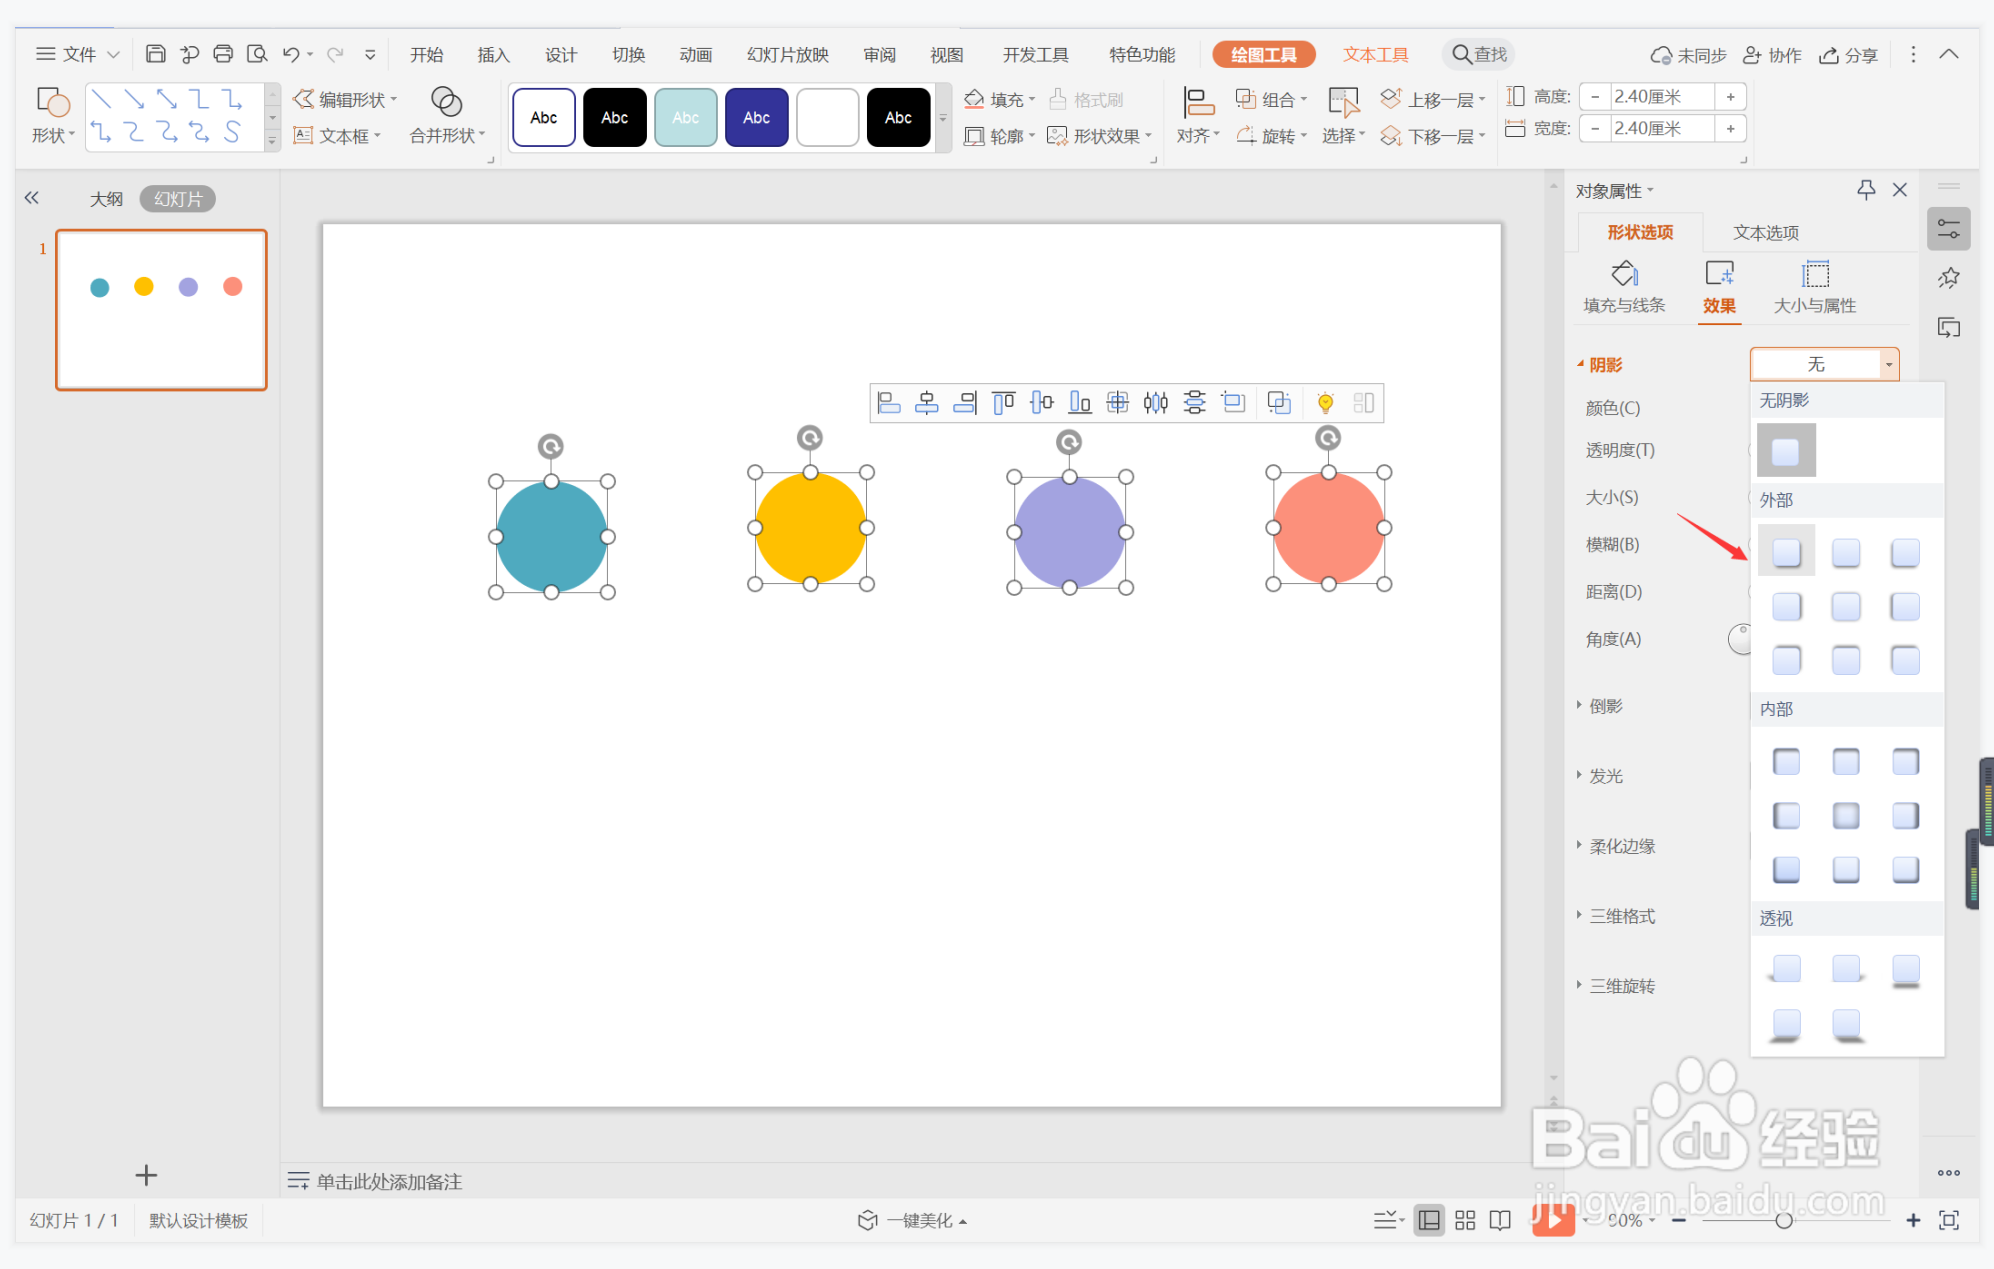
Task: Expand the 三维格式 section
Action: click(x=1622, y=916)
